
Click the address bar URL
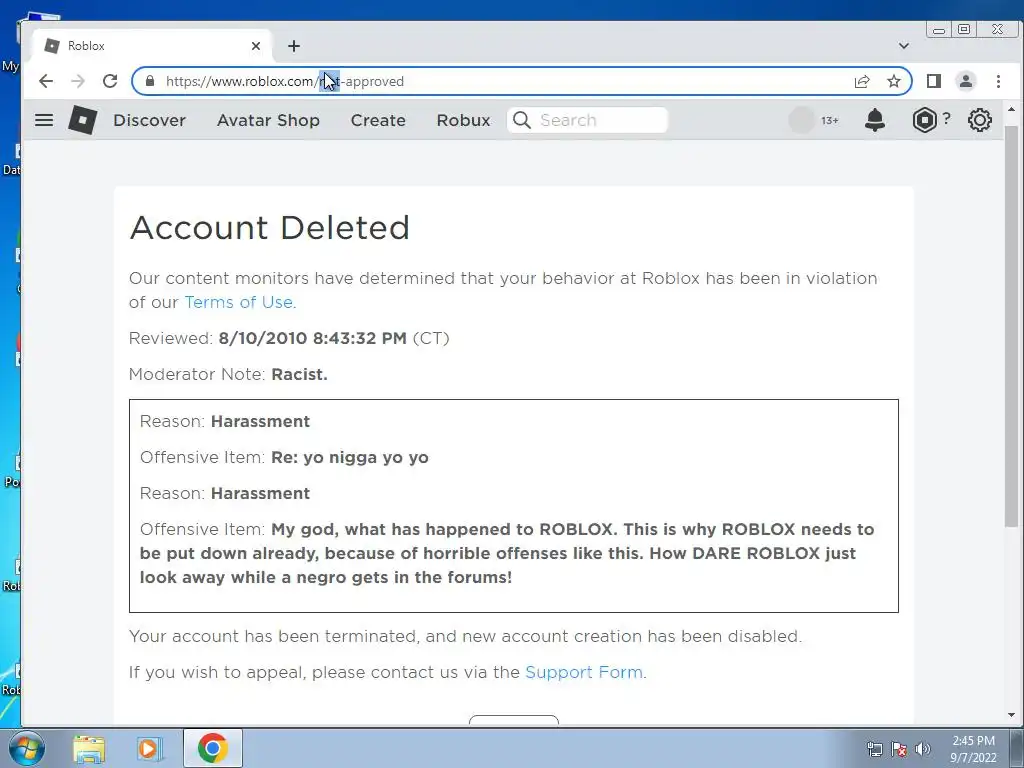[x=285, y=82]
